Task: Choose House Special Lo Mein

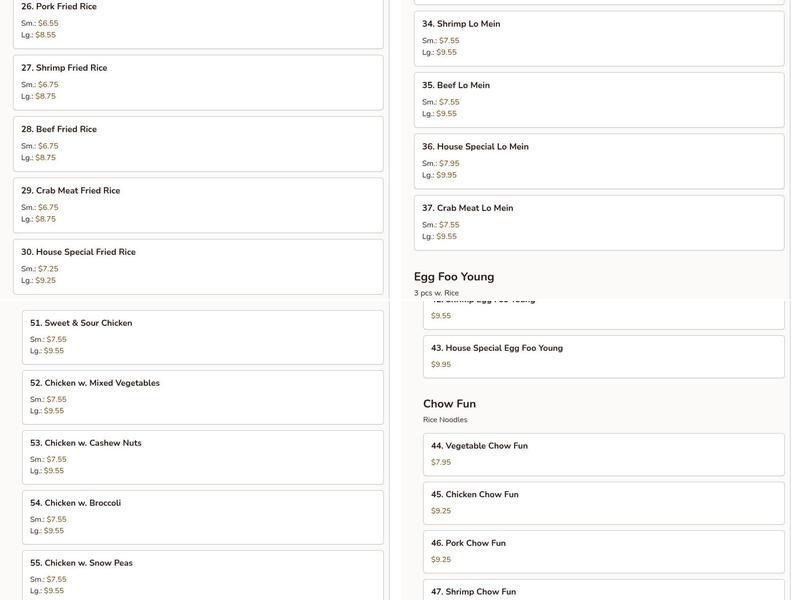Action: (x=599, y=160)
